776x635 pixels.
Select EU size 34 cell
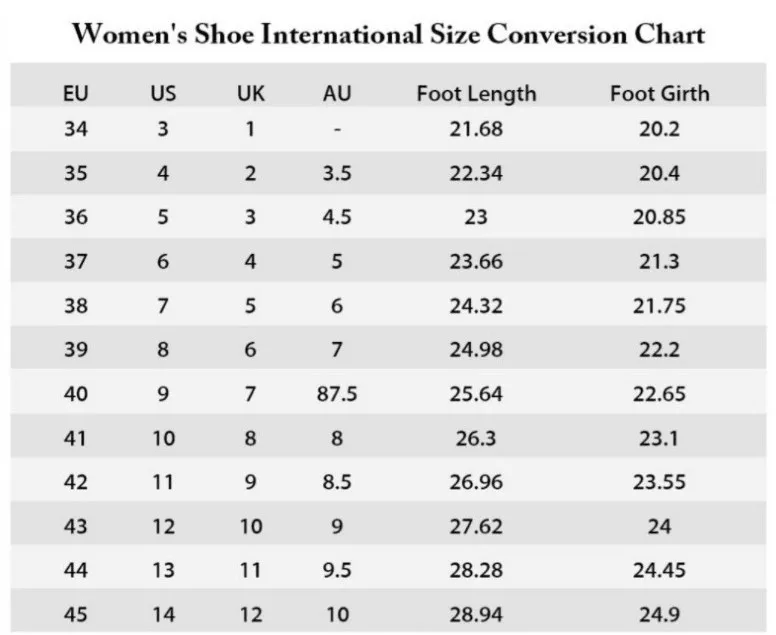point(75,129)
